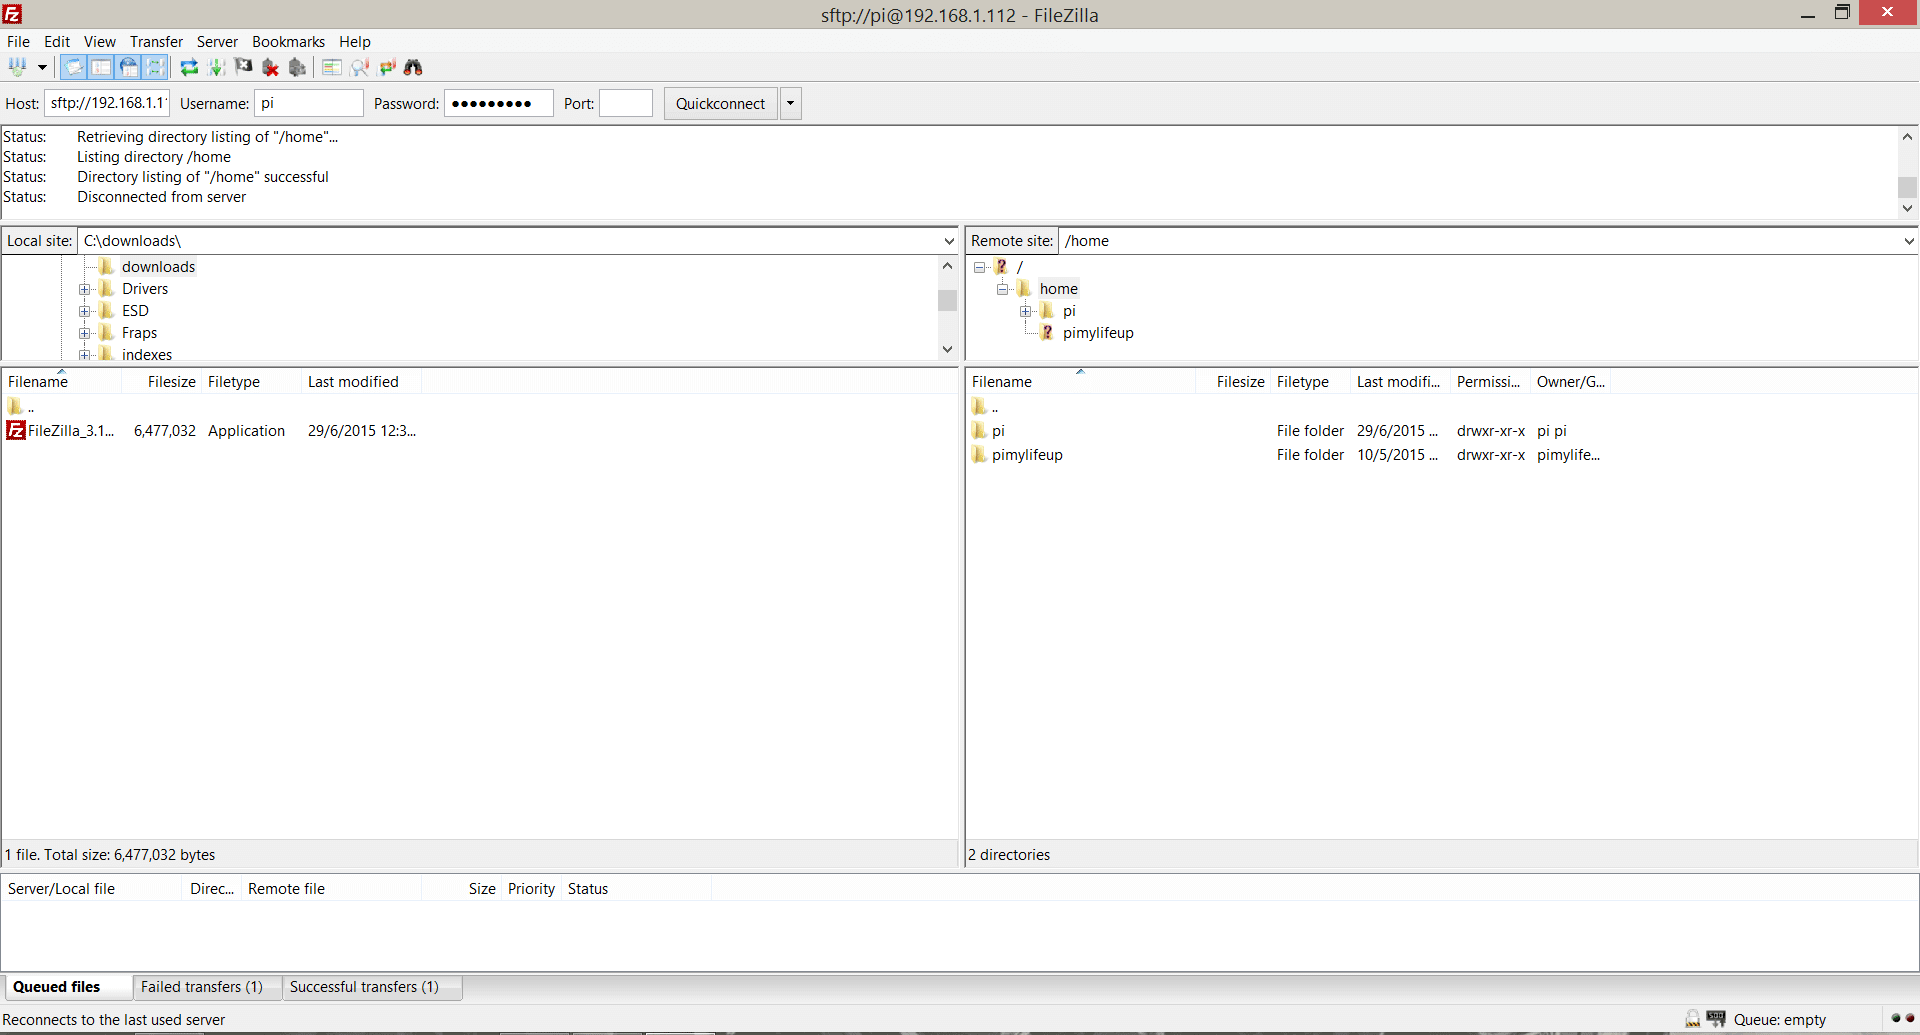Open the Quickconnect history dropdown
The image size is (1920, 1035).
(x=790, y=103)
